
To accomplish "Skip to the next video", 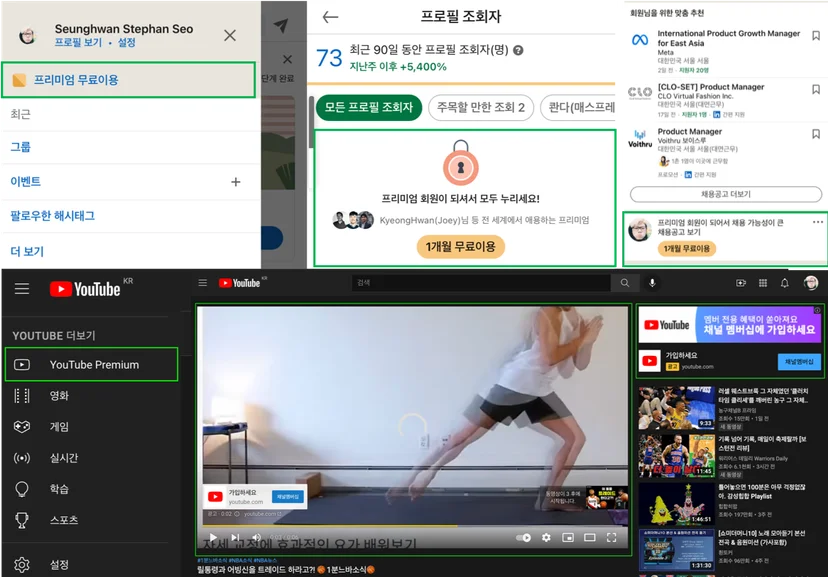I will [235, 537].
